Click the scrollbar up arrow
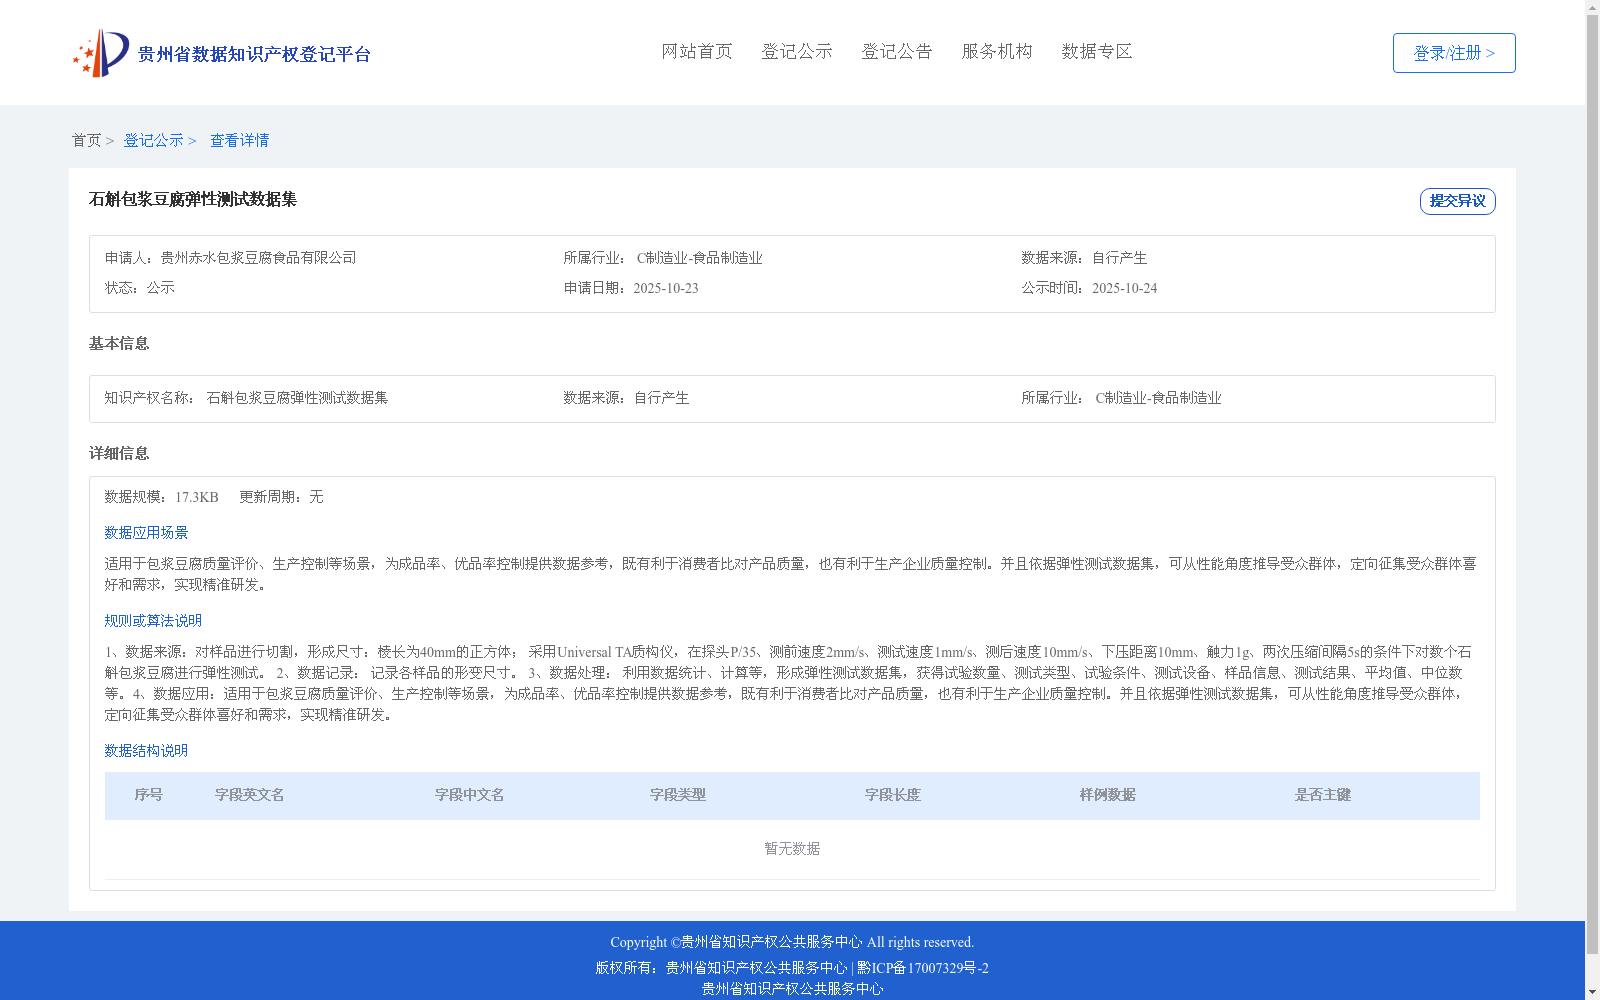 point(1592,8)
